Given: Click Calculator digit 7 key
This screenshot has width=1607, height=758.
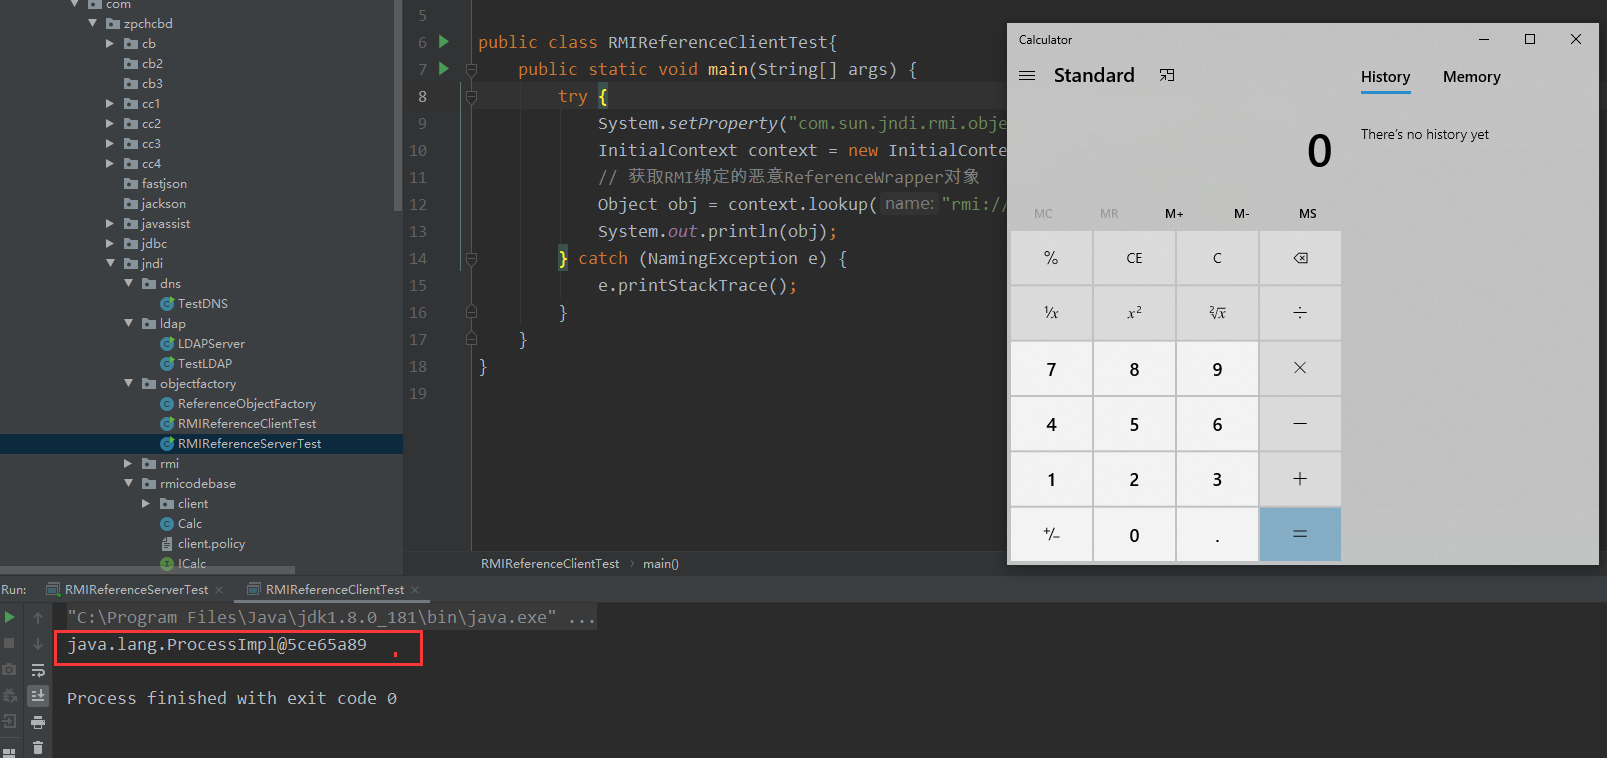Looking at the screenshot, I should coord(1051,369).
